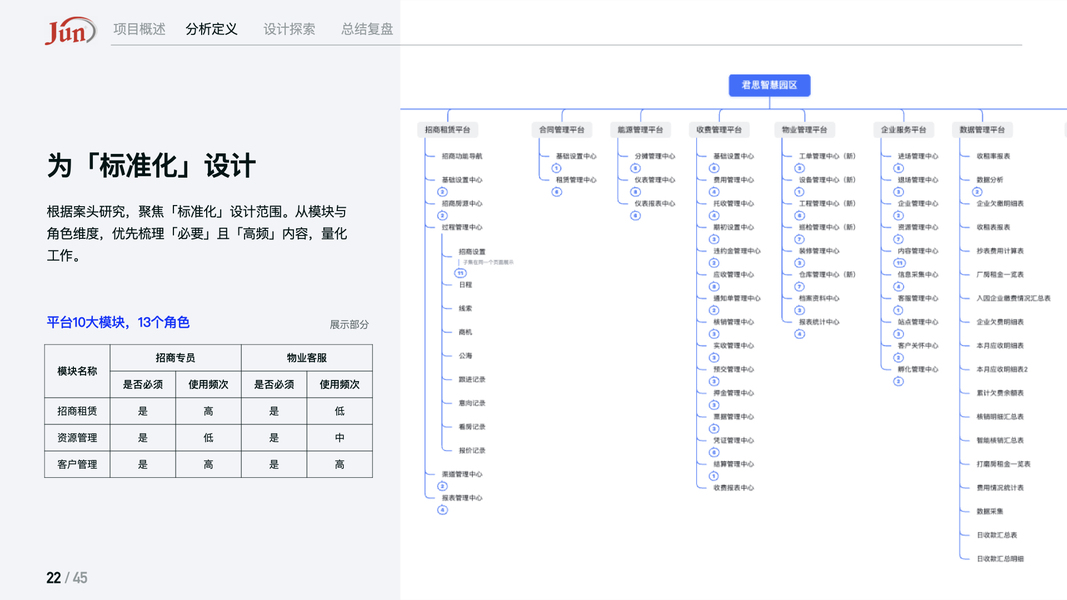Expand the child count badge under 招商房源中心
This screenshot has height=600, width=1067.
(x=442, y=216)
